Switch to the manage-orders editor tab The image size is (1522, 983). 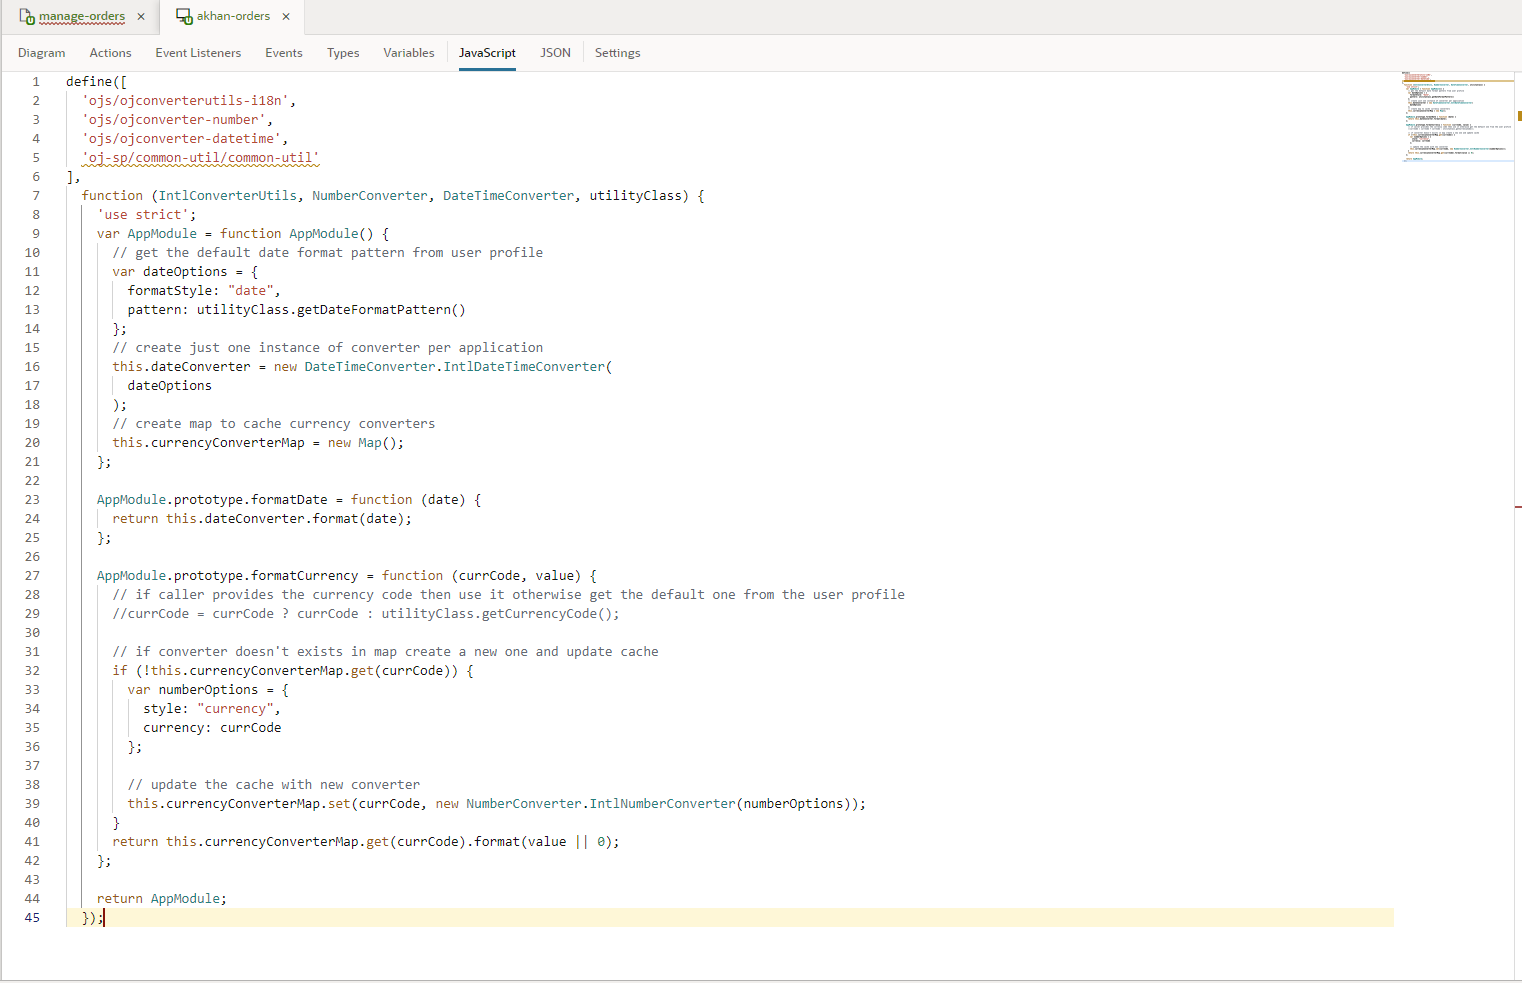point(82,17)
